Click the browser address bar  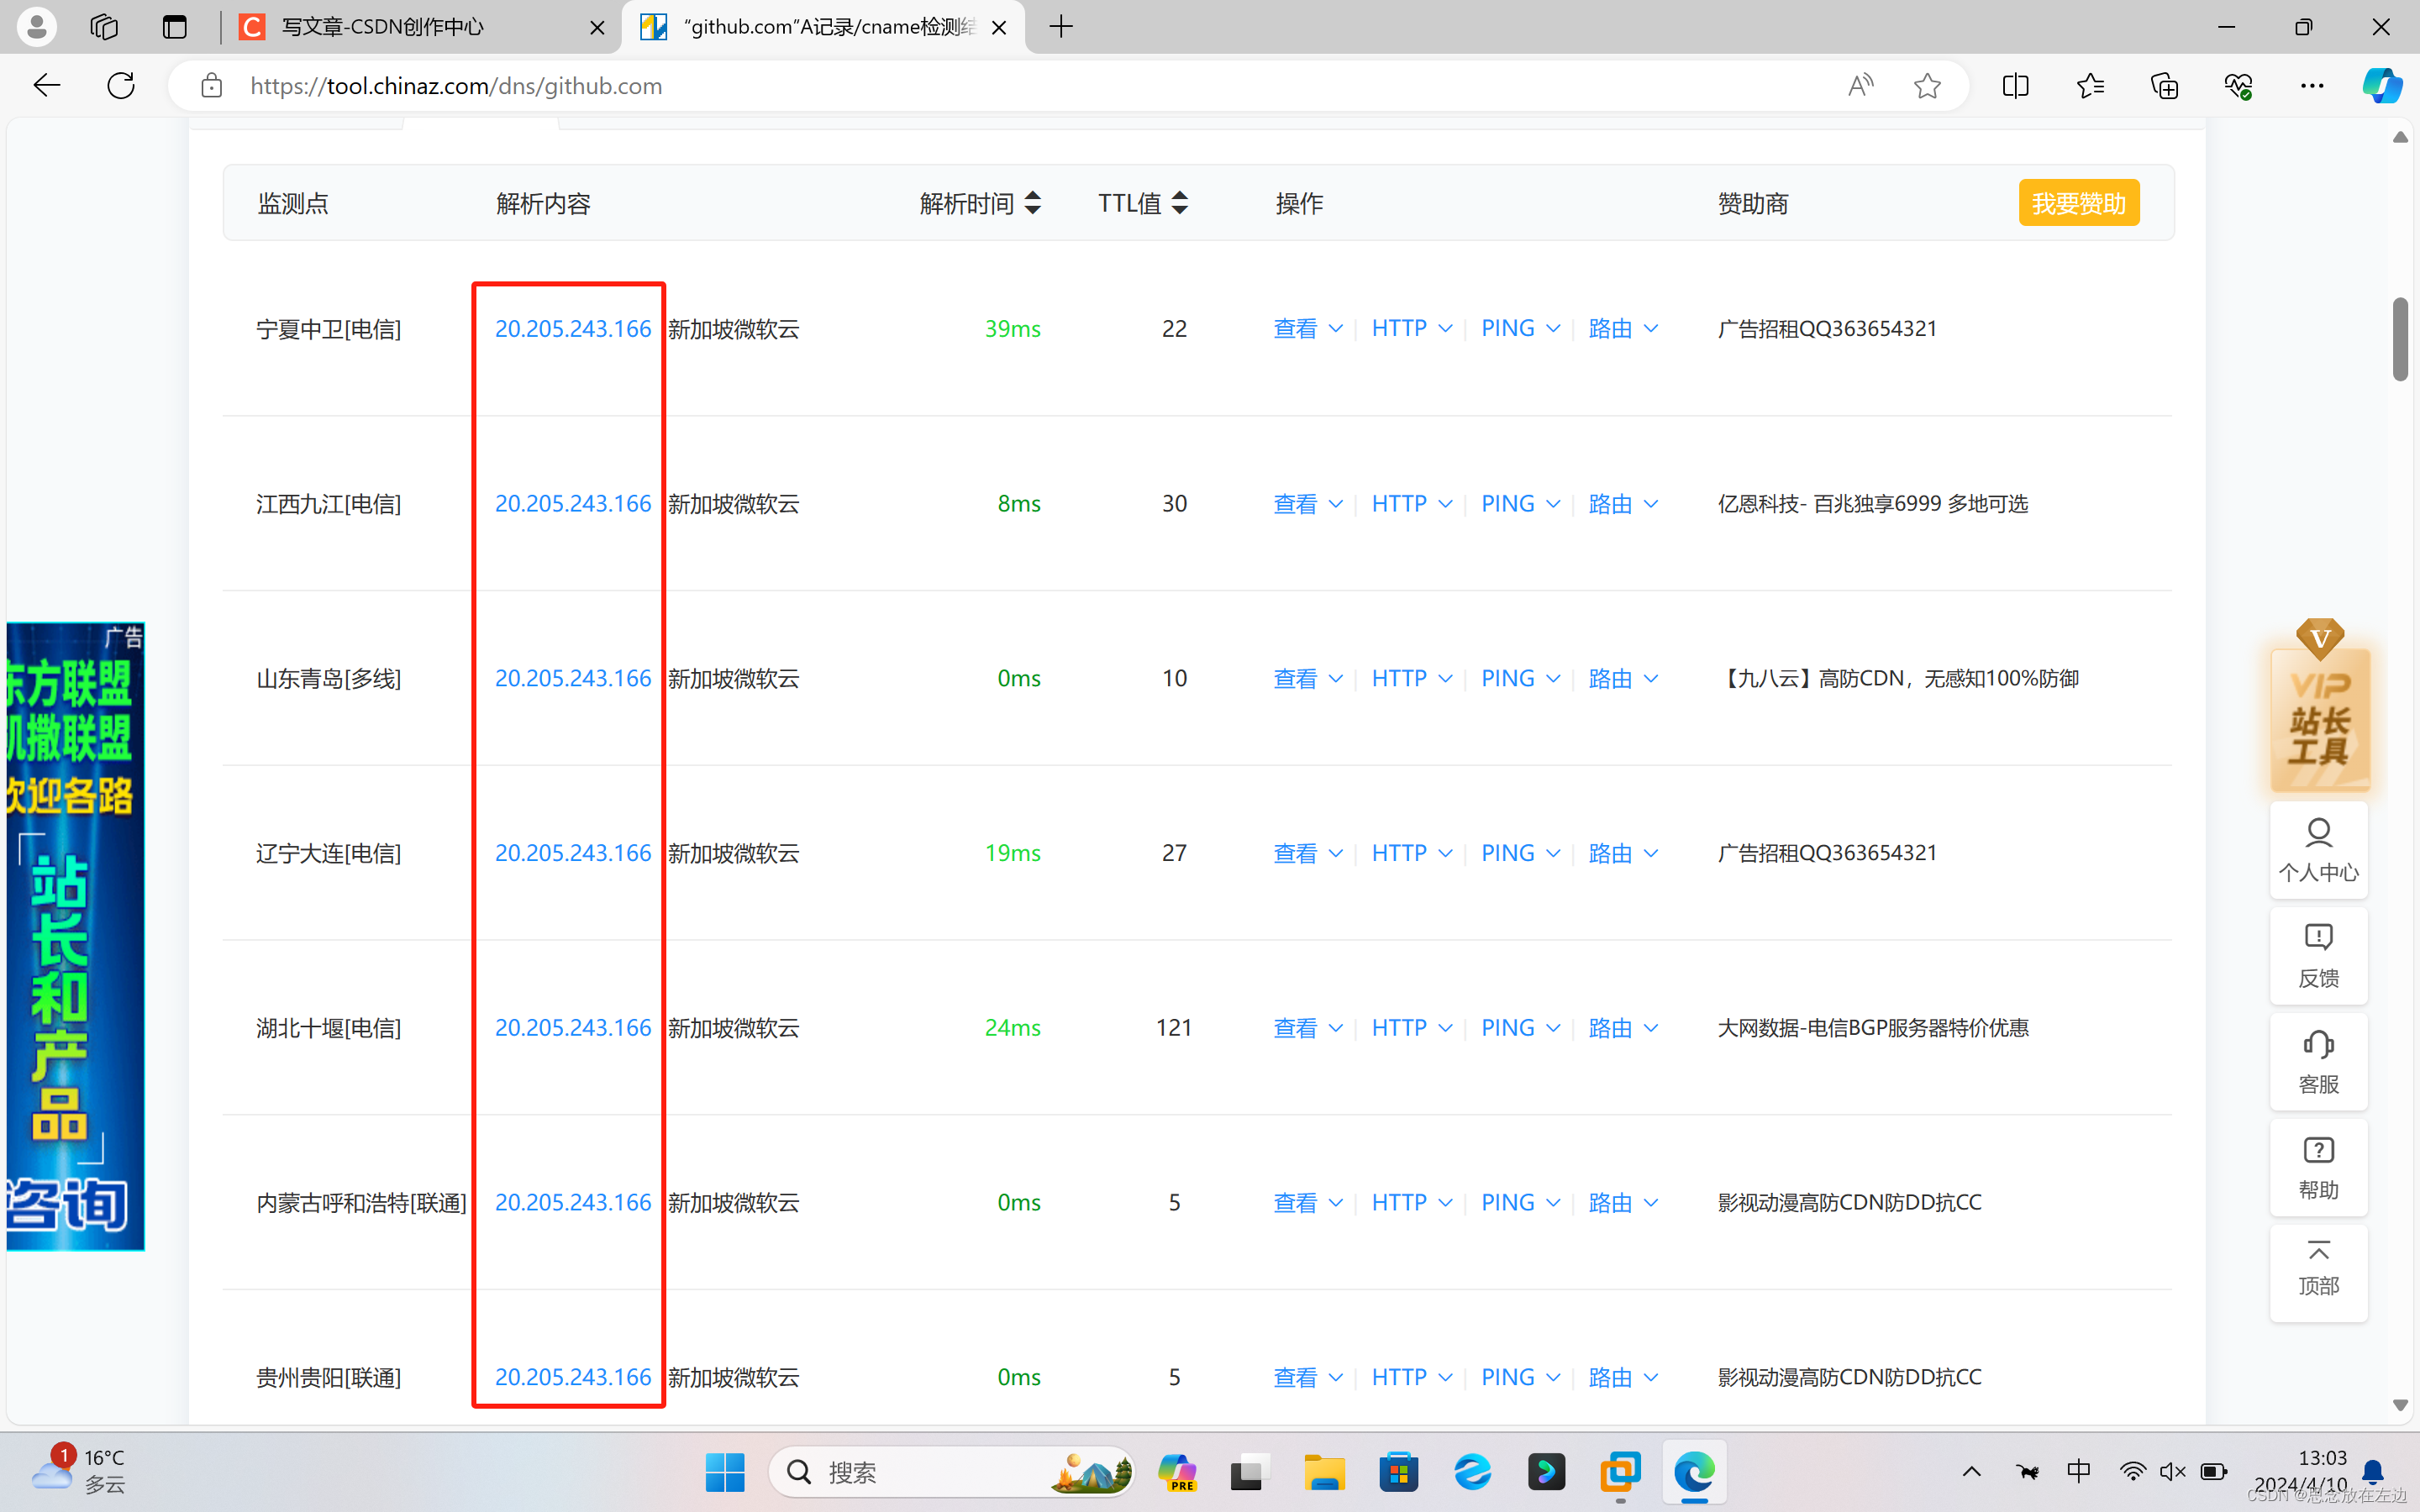click(x=1000, y=86)
